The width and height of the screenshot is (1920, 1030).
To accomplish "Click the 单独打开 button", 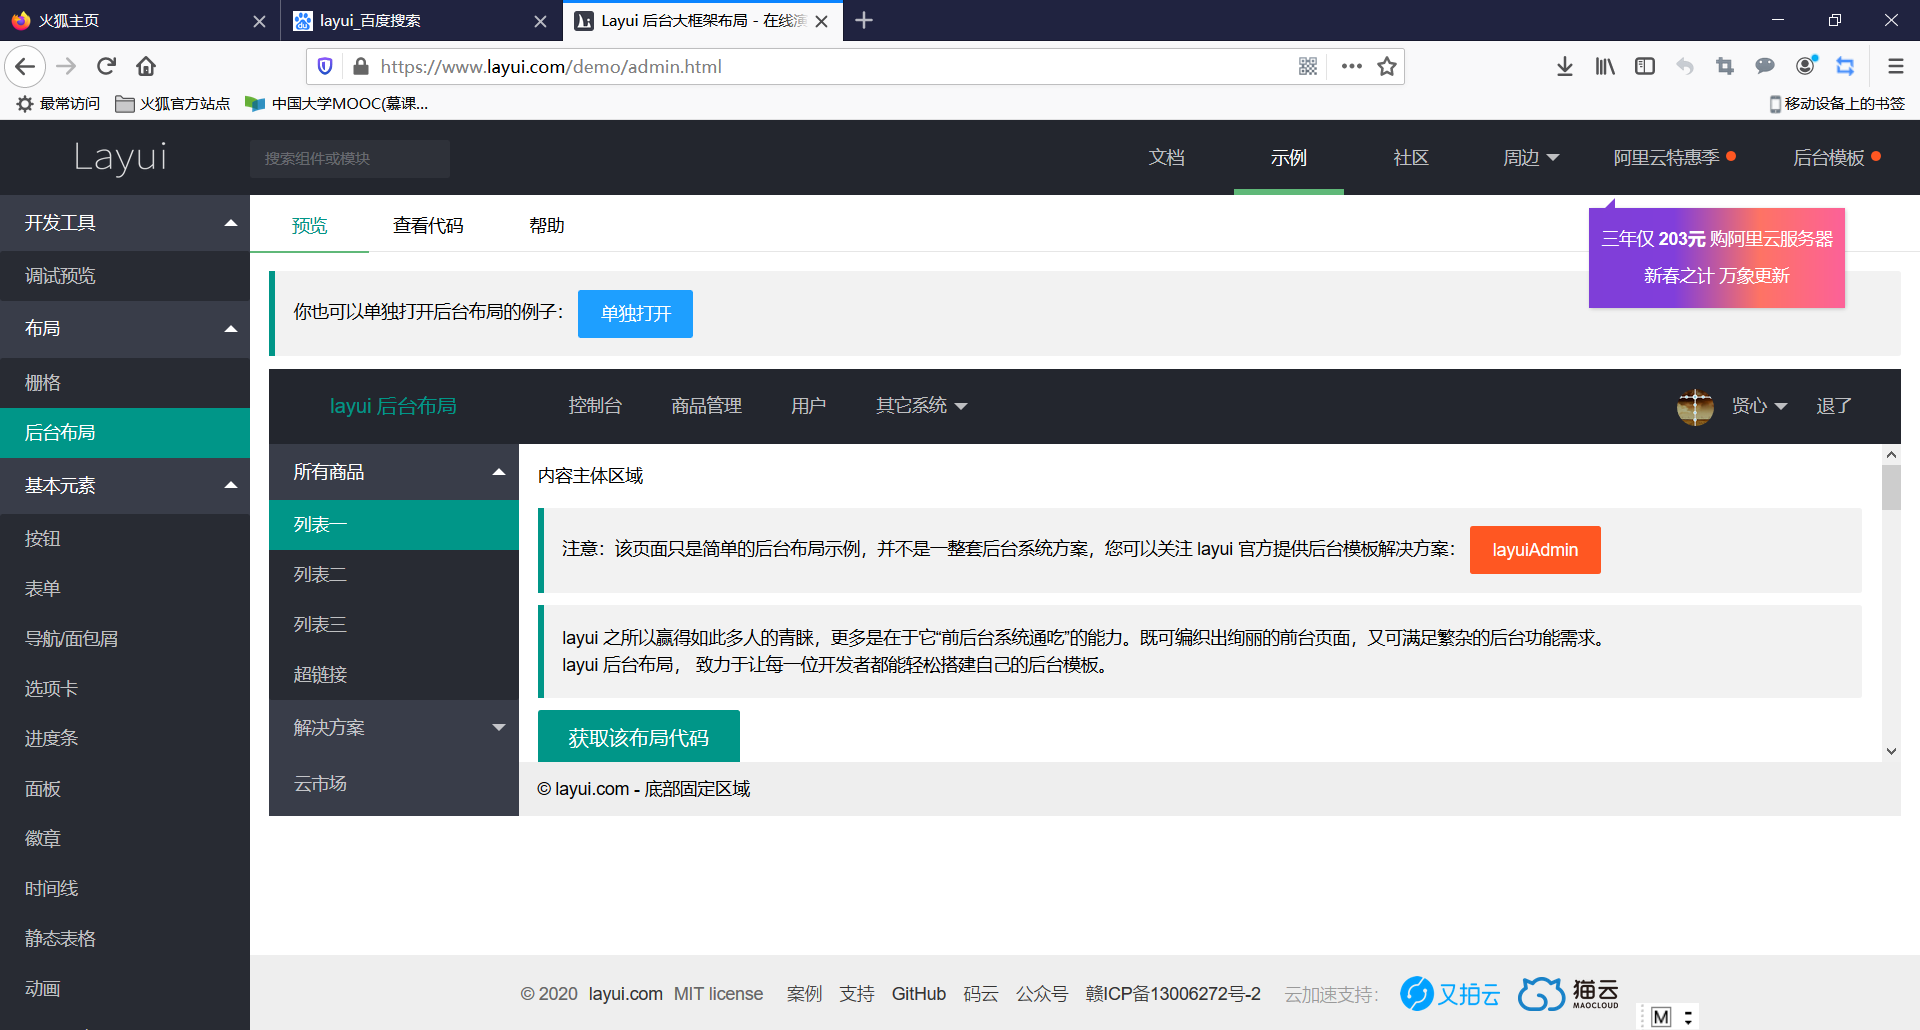I will click(634, 313).
